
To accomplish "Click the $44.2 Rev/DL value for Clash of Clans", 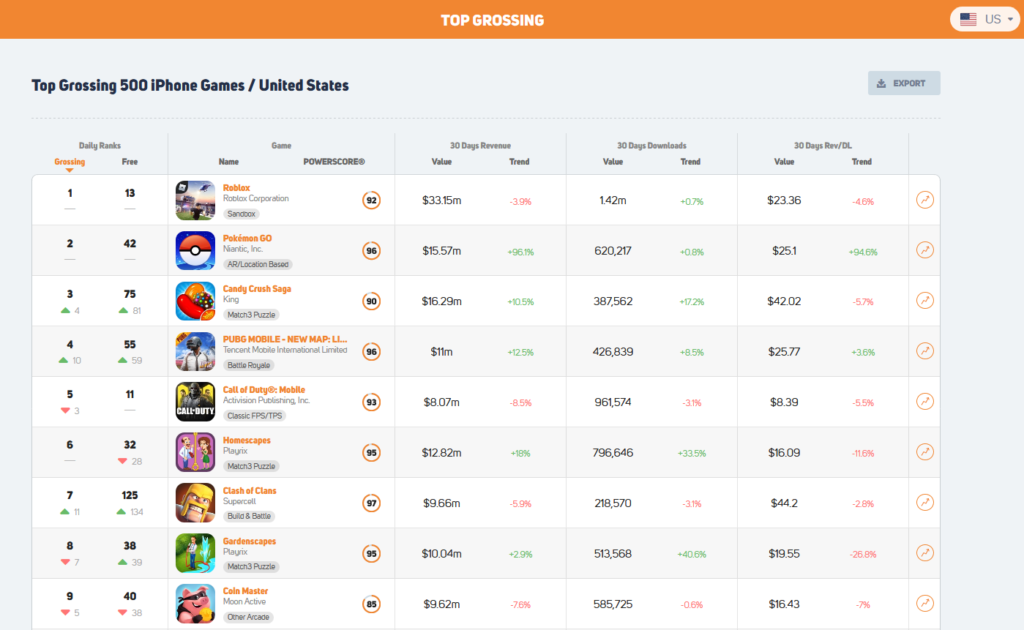I will tap(784, 503).
